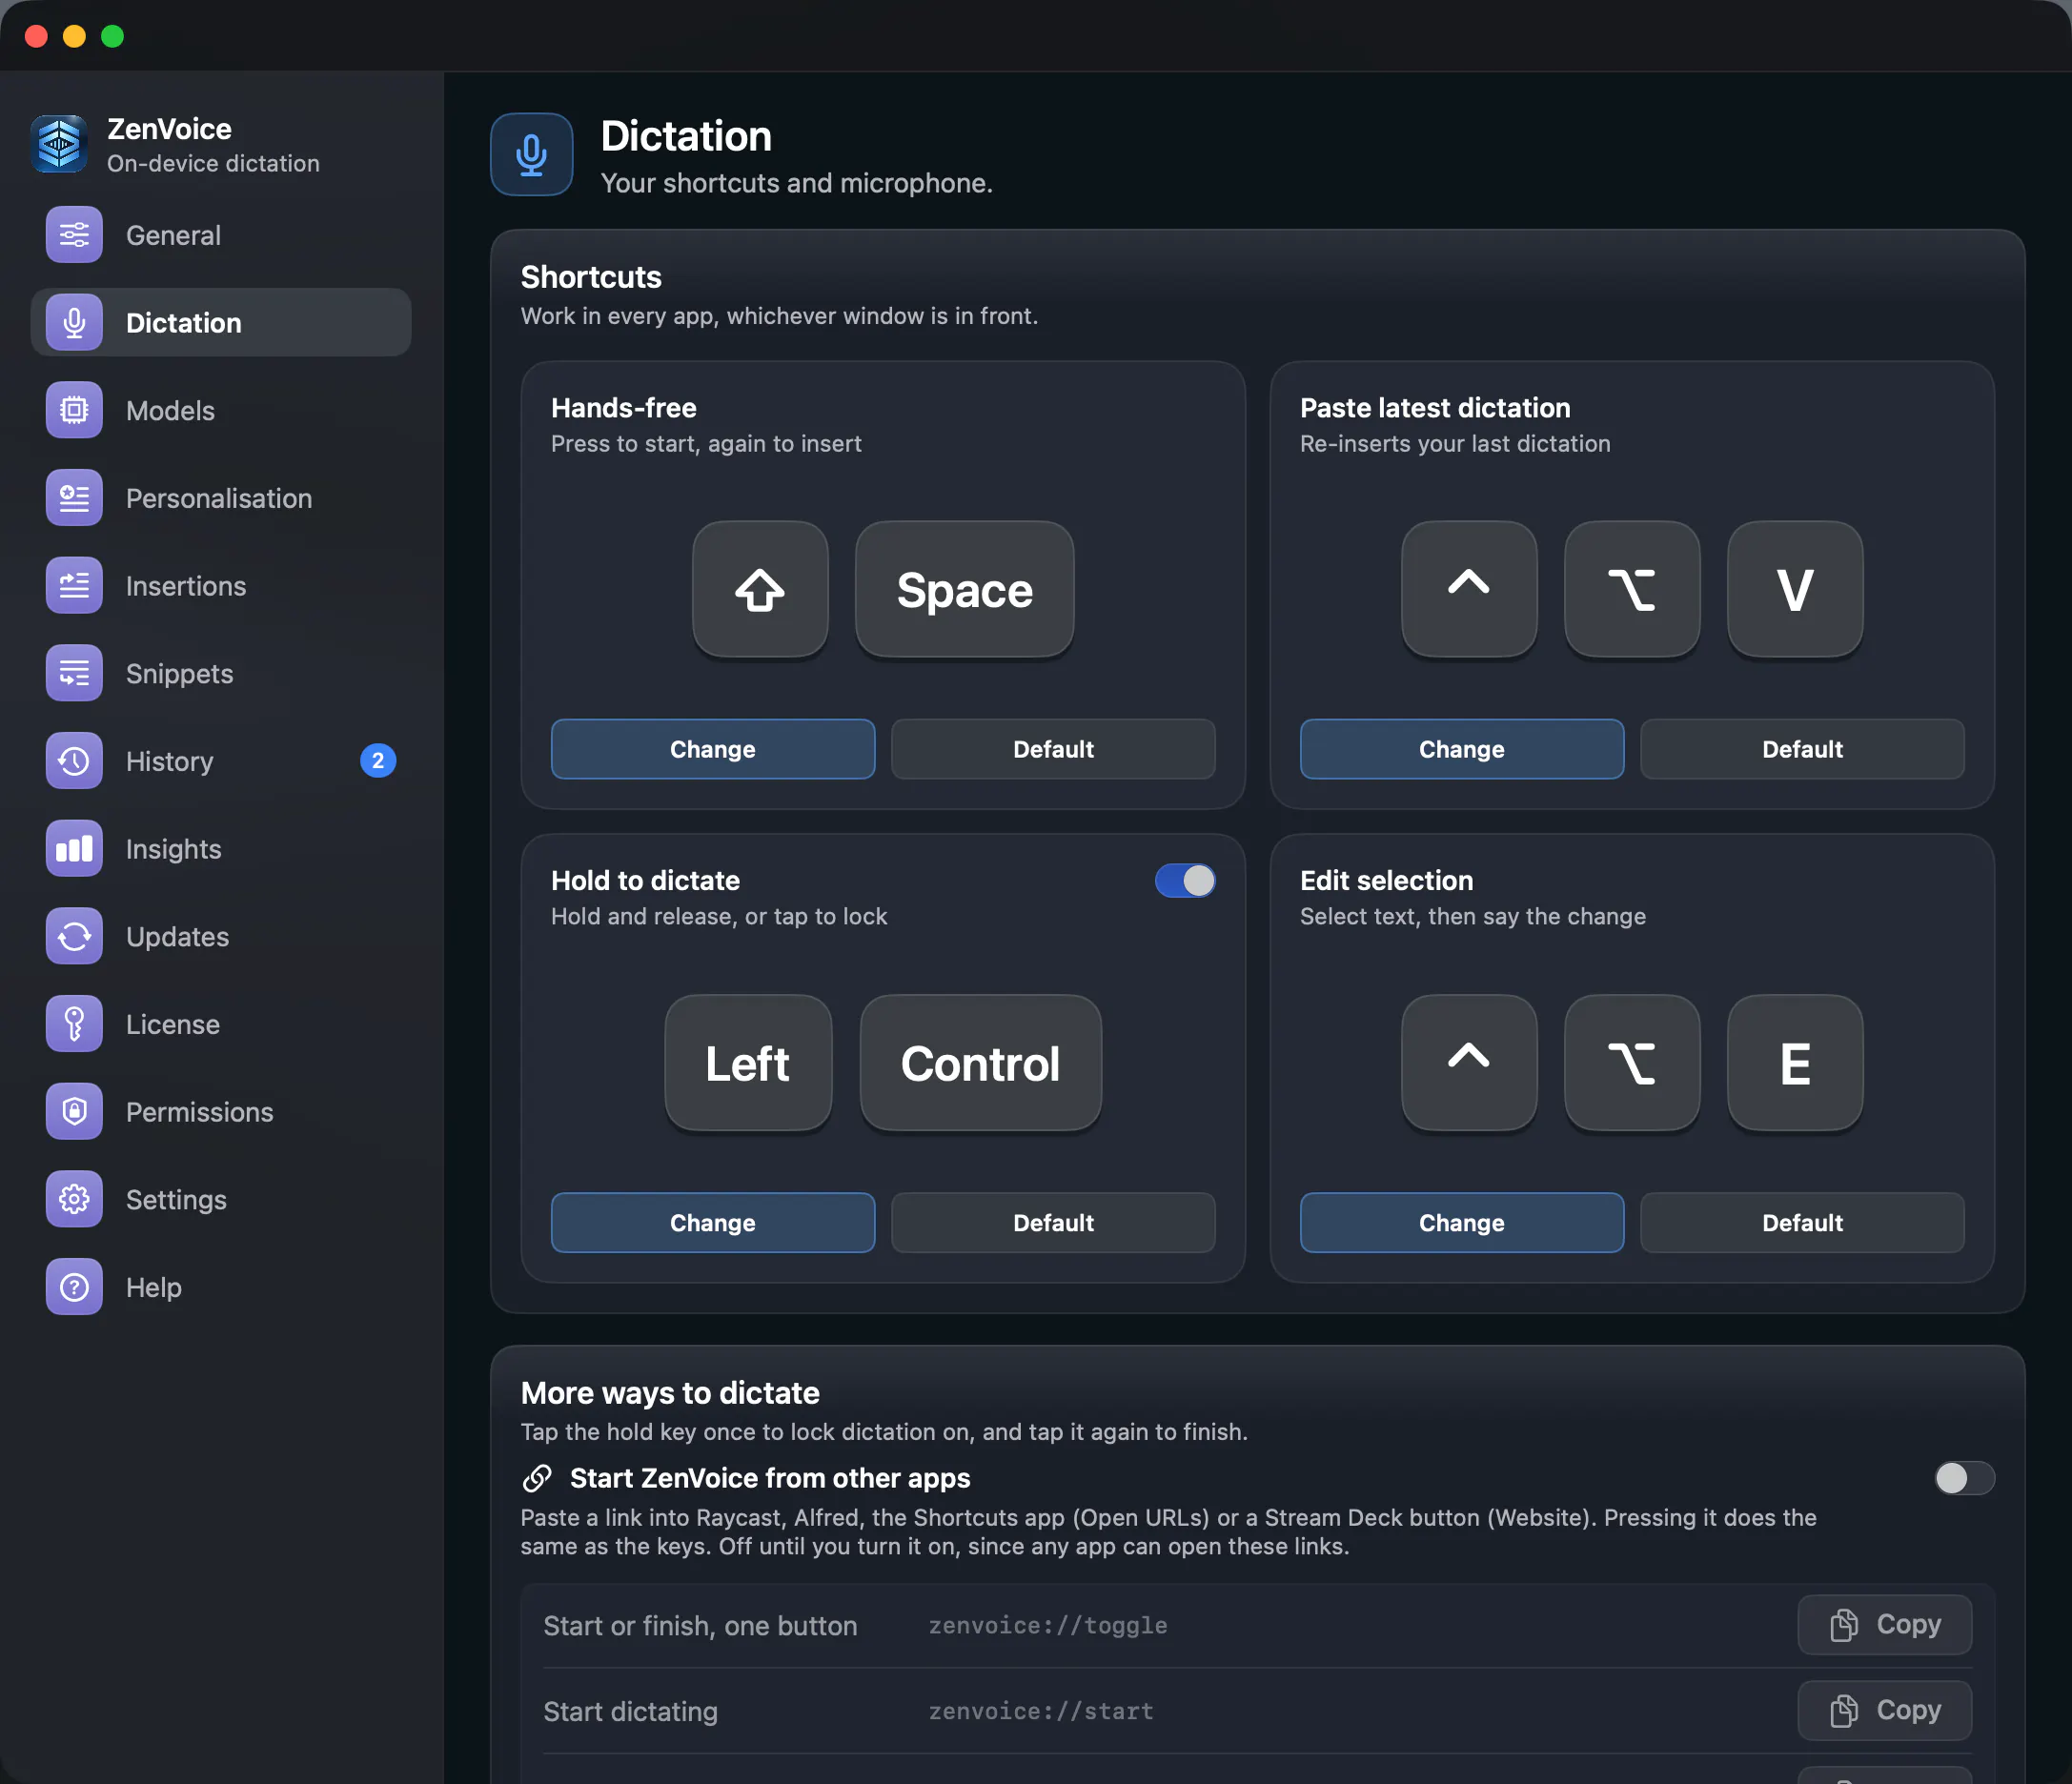Open the General section icon
The image size is (2072, 1784).
pyautogui.click(x=74, y=235)
